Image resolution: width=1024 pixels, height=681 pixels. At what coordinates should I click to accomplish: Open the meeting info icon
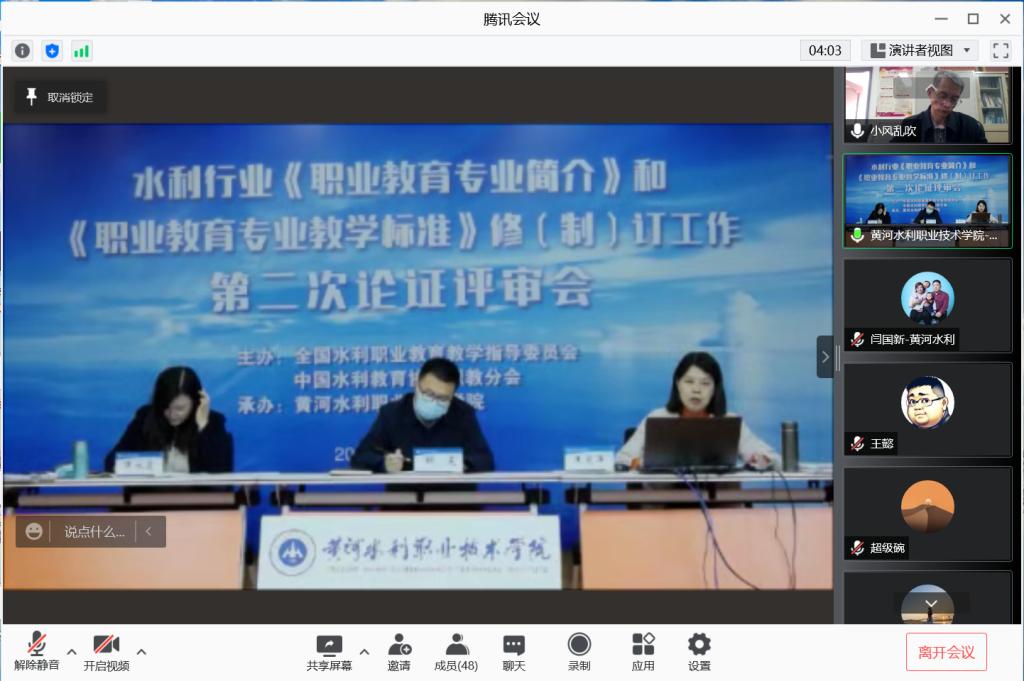click(22, 50)
